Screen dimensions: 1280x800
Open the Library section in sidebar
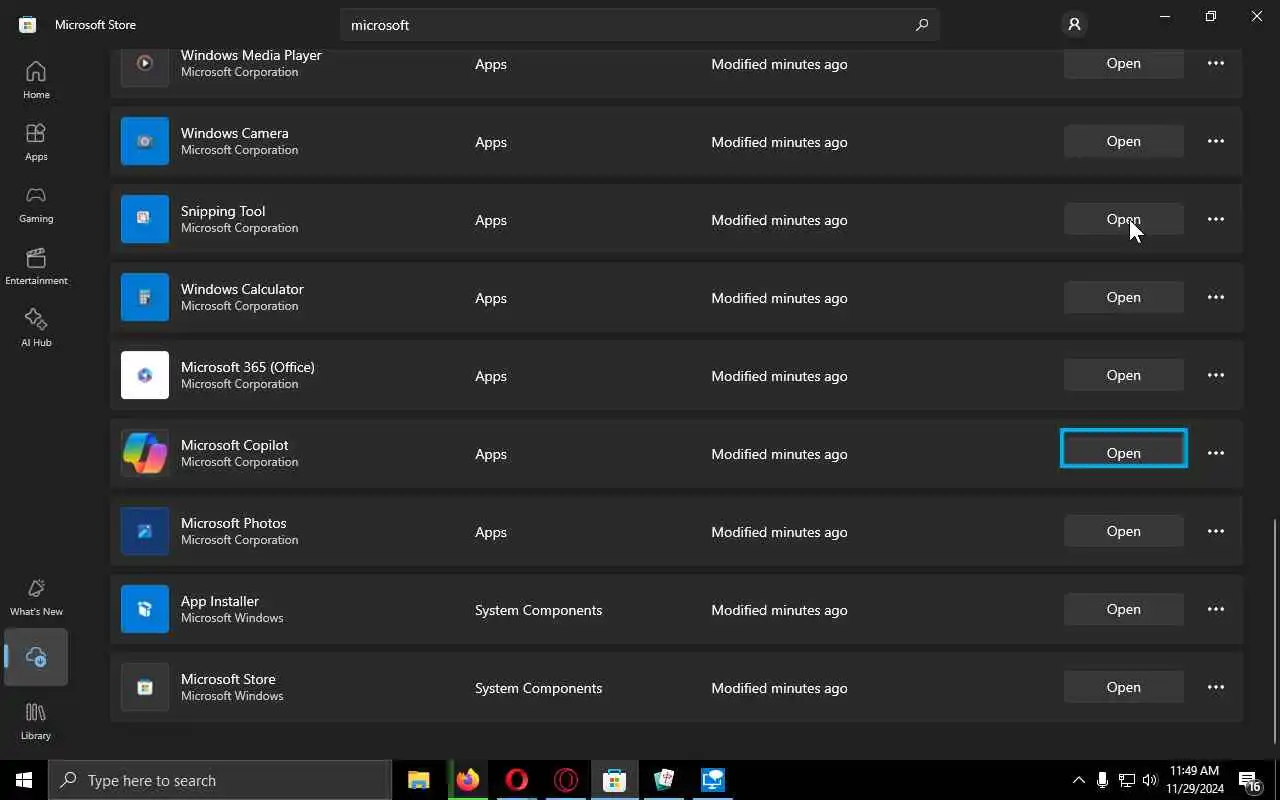tap(36, 721)
